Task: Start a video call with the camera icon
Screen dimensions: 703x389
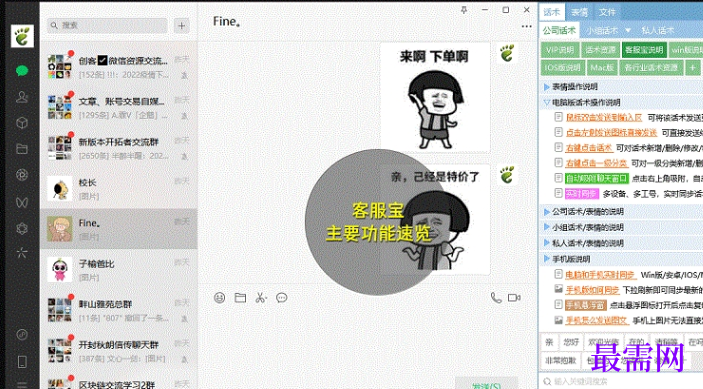Action: click(x=514, y=298)
